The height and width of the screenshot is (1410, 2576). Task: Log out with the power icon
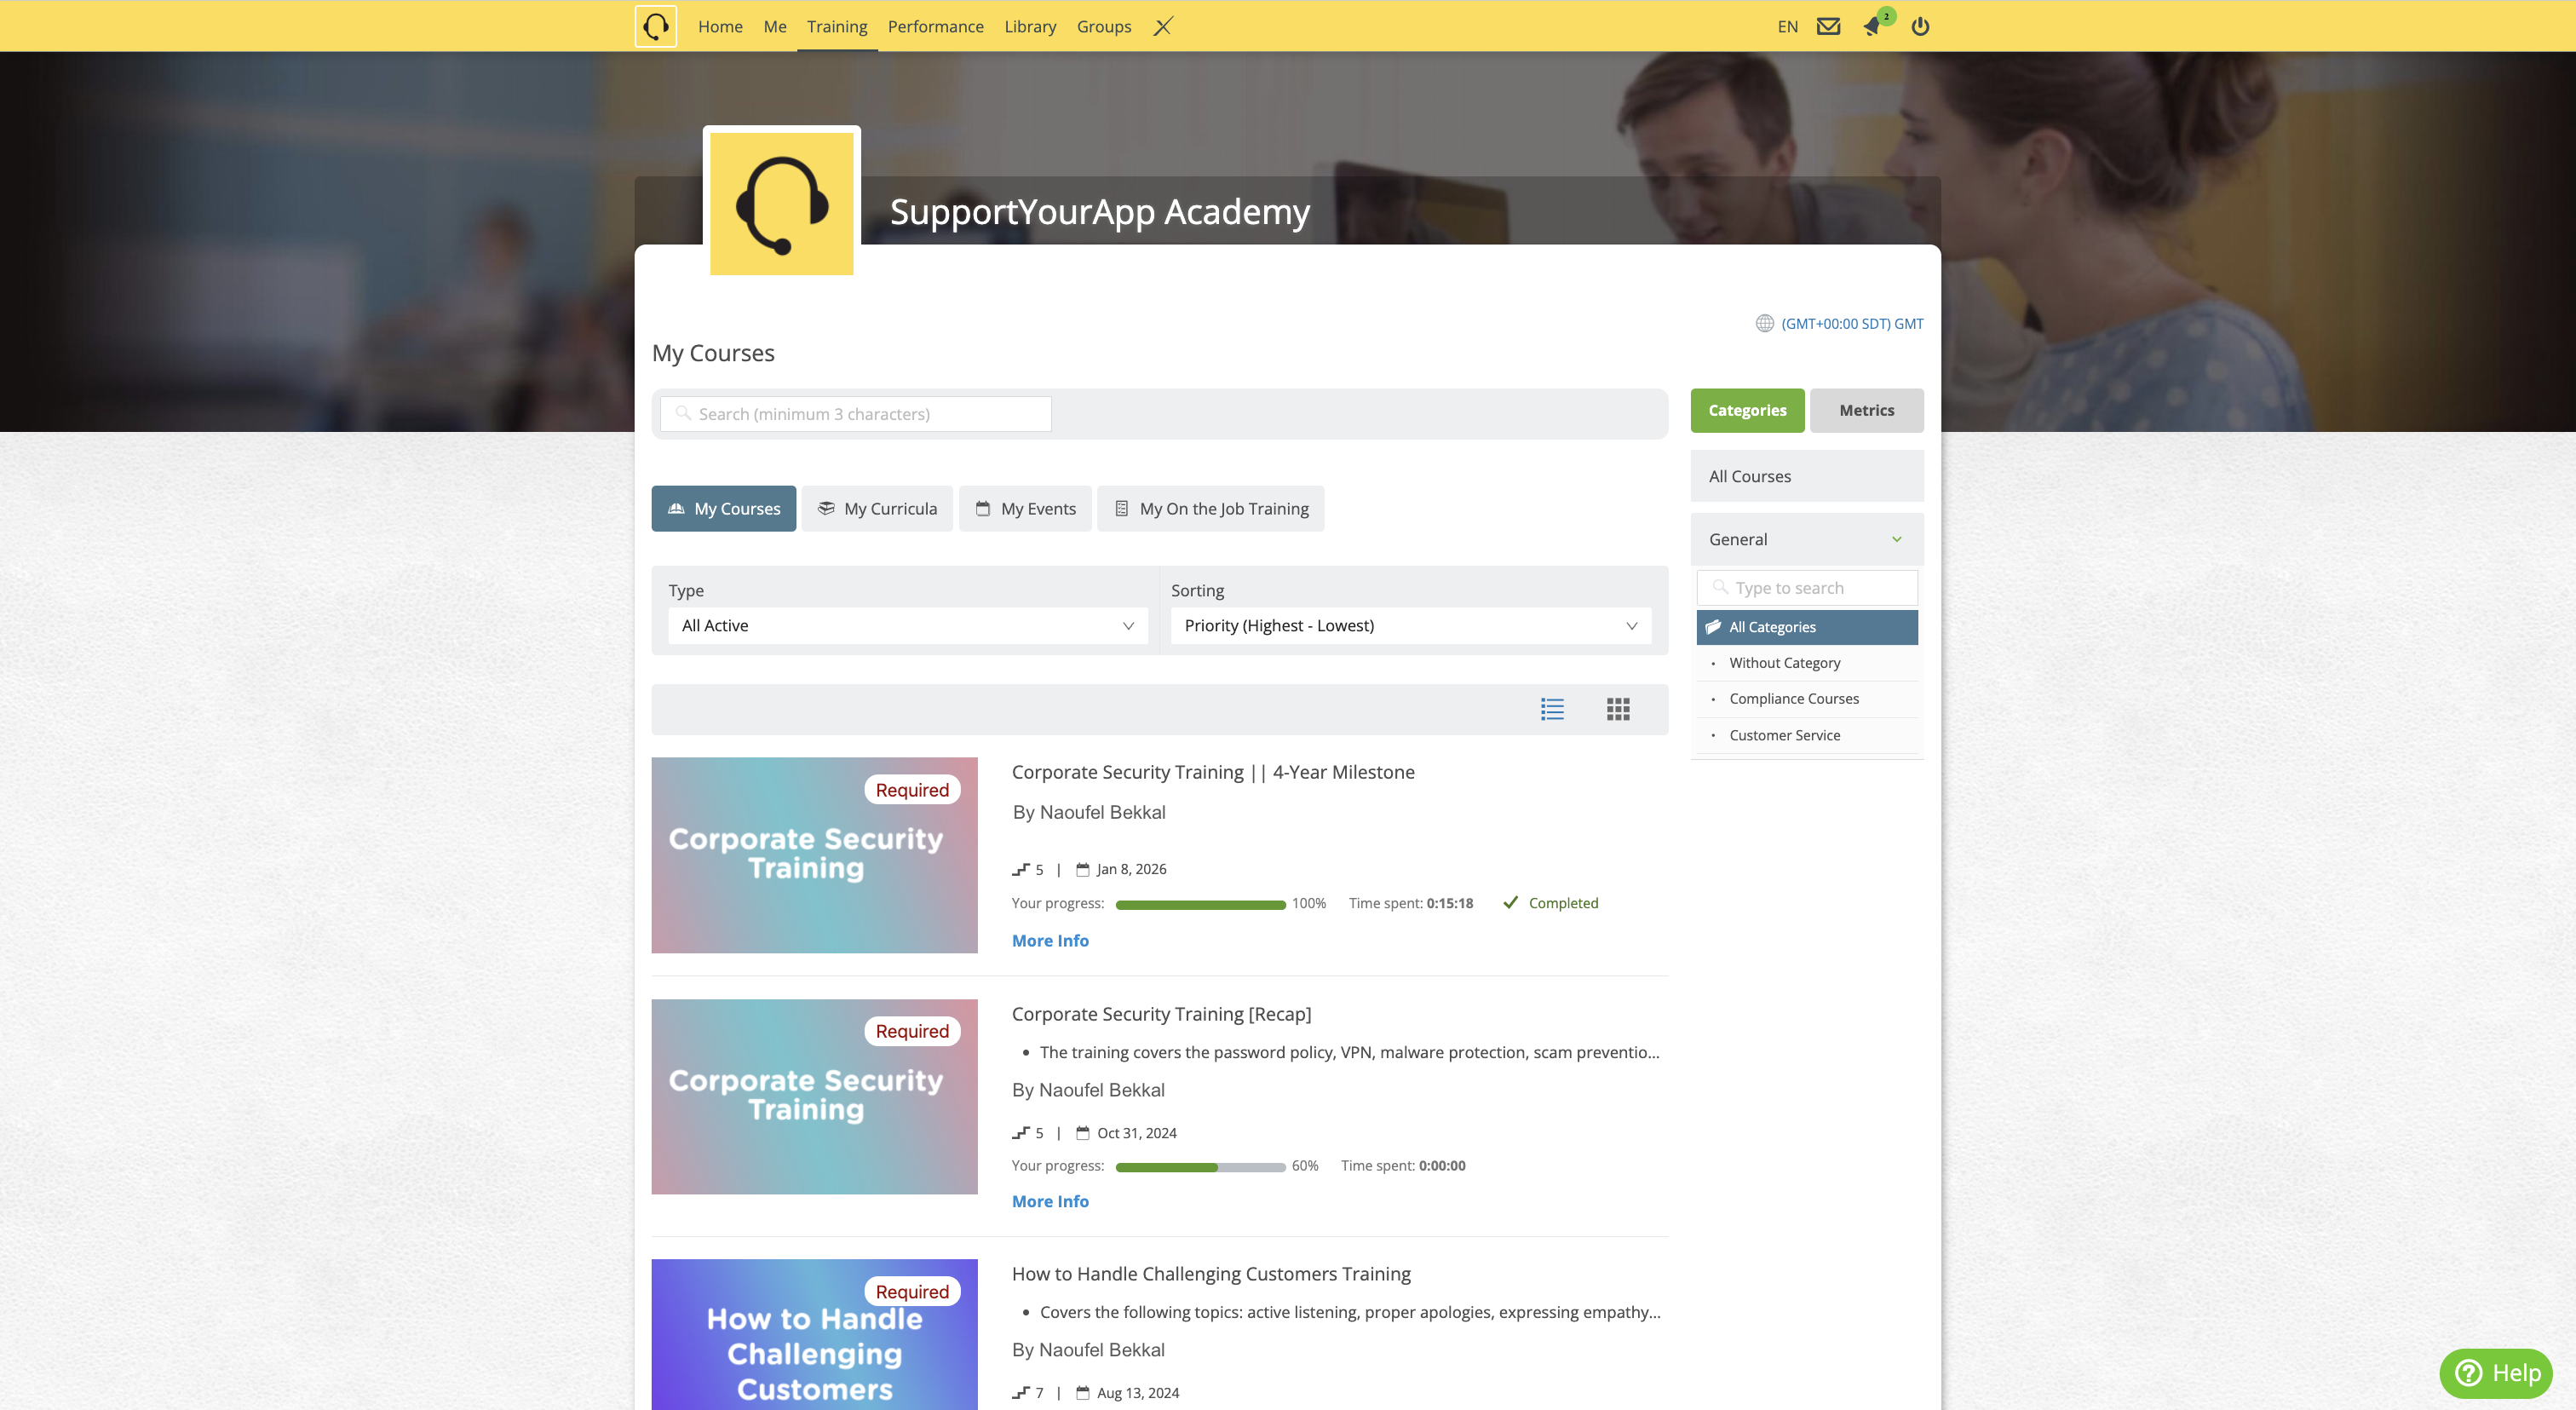click(1920, 27)
